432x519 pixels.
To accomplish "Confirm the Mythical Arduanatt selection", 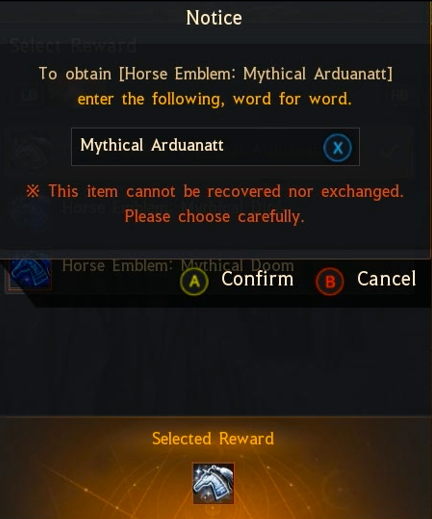I will pyautogui.click(x=257, y=279).
